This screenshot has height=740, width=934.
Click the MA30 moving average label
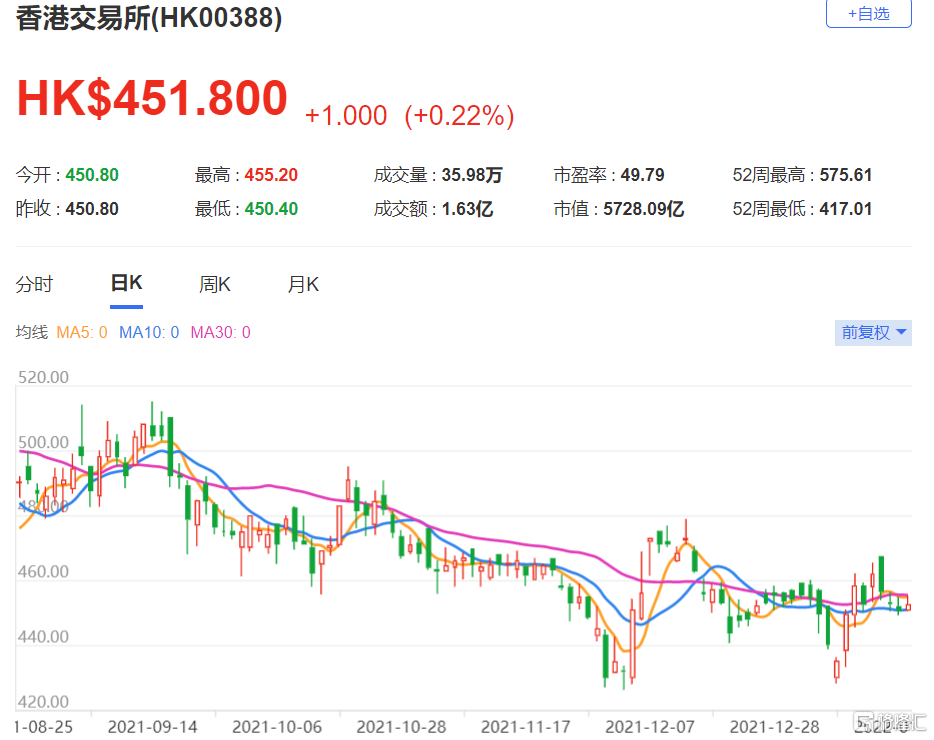220,332
